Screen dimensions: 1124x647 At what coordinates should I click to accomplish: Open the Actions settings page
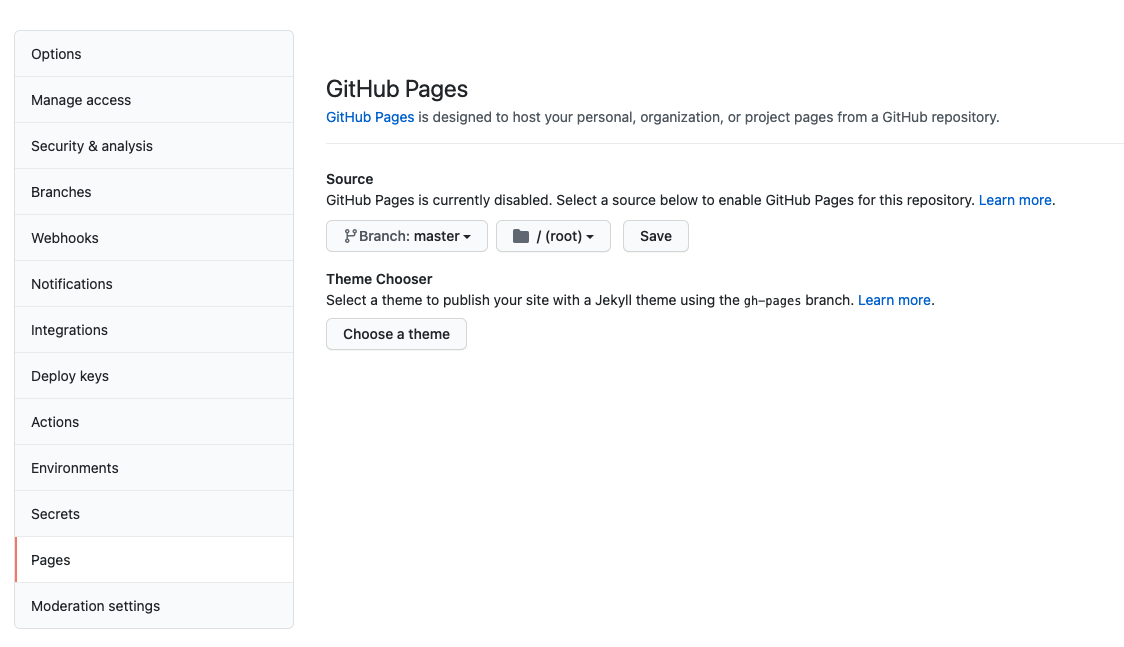tap(153, 422)
